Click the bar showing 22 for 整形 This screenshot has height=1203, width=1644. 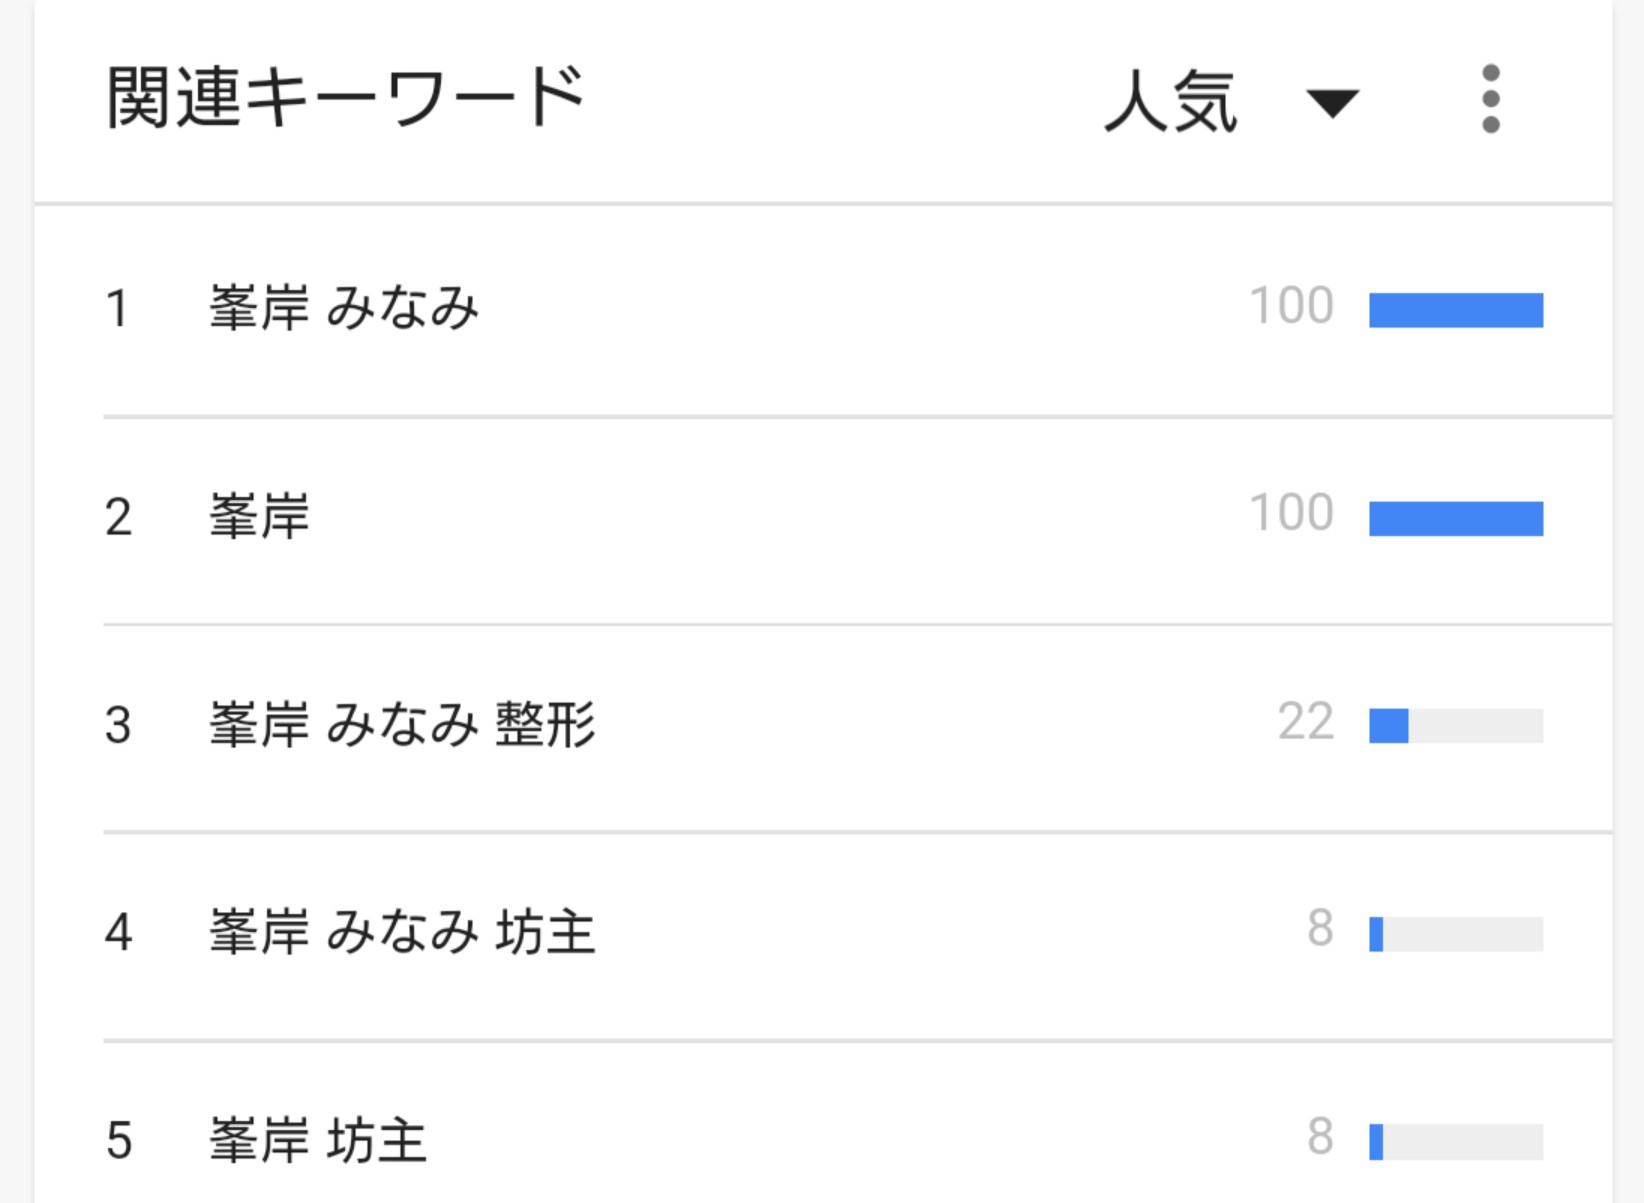pos(1455,726)
